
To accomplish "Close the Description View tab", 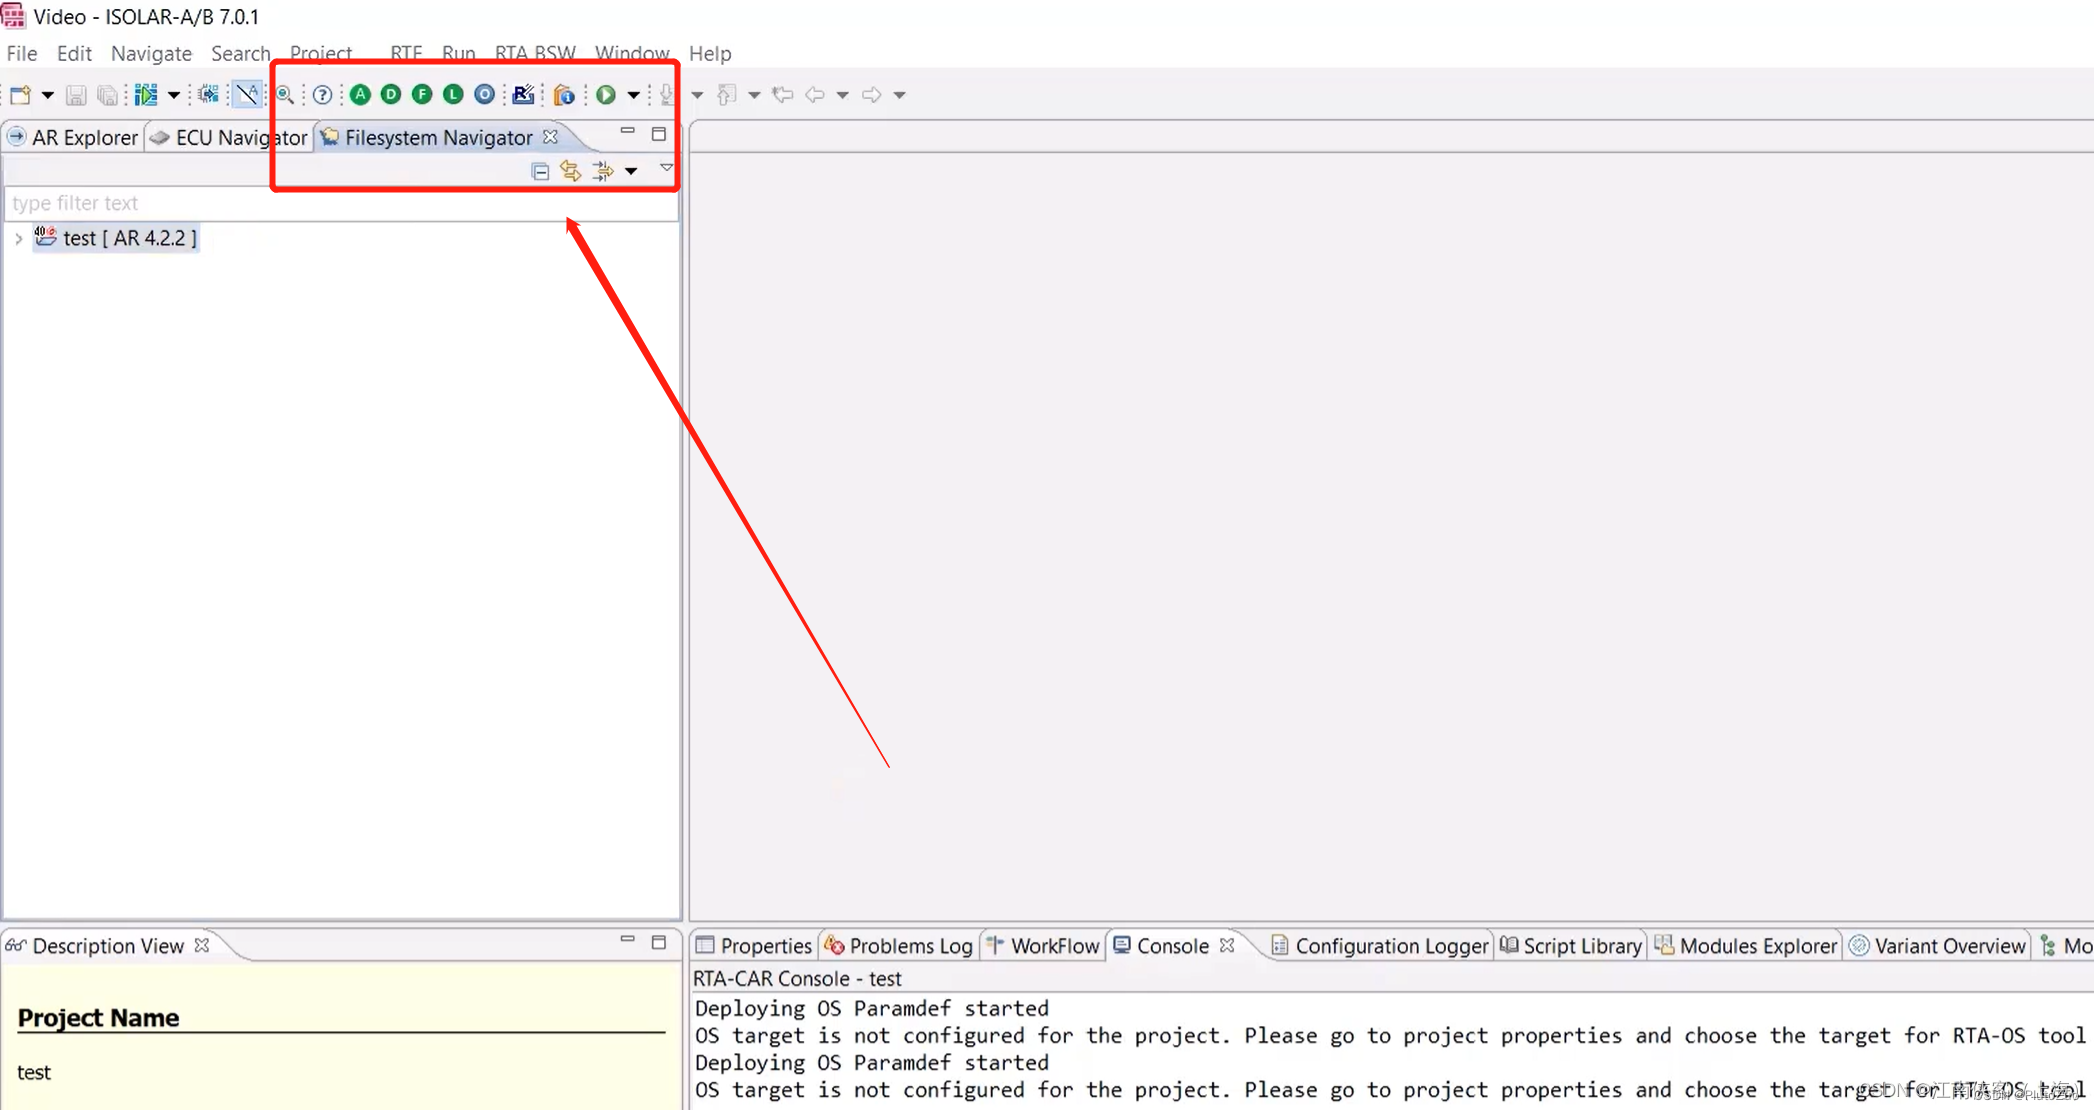I will coord(203,945).
